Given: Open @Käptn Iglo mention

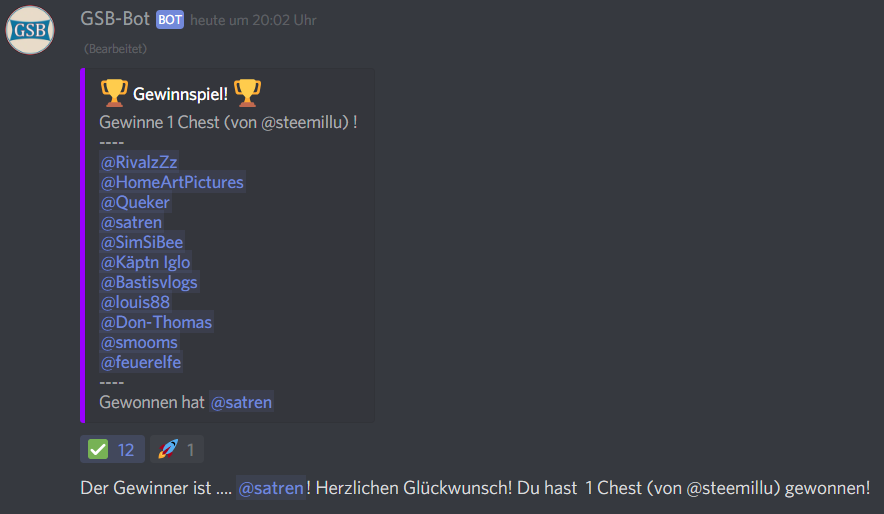Looking at the screenshot, I should point(145,262).
